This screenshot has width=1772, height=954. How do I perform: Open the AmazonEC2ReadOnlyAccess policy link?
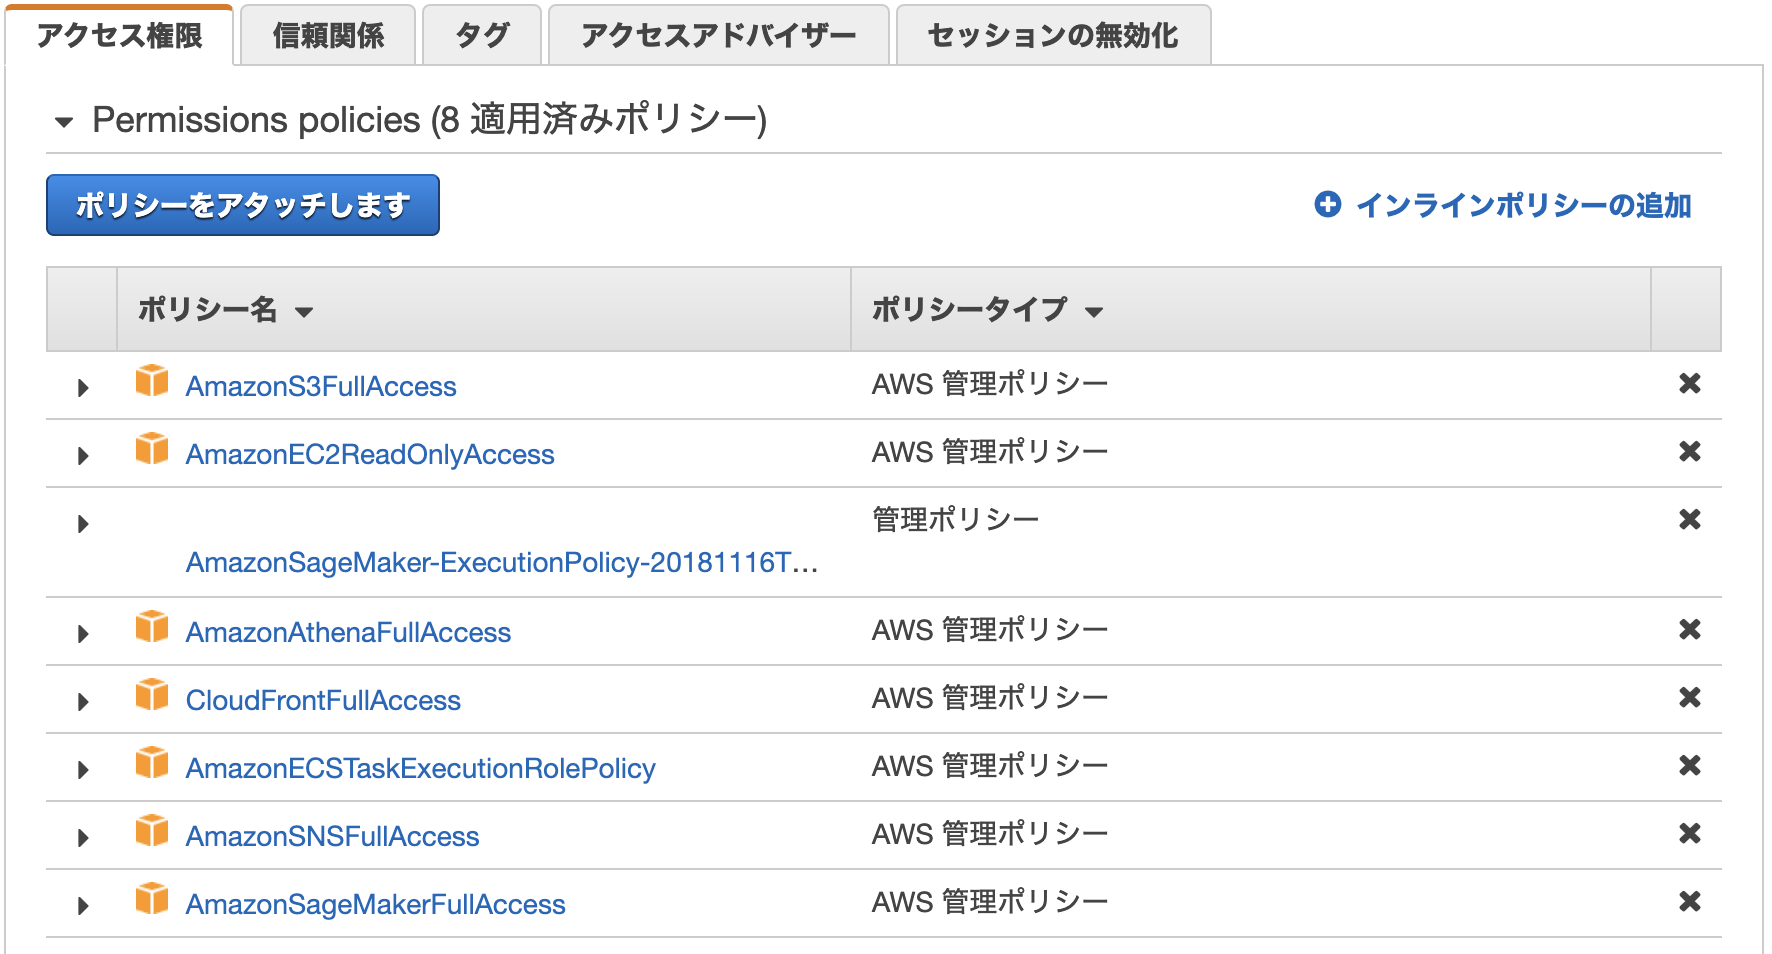tap(370, 454)
